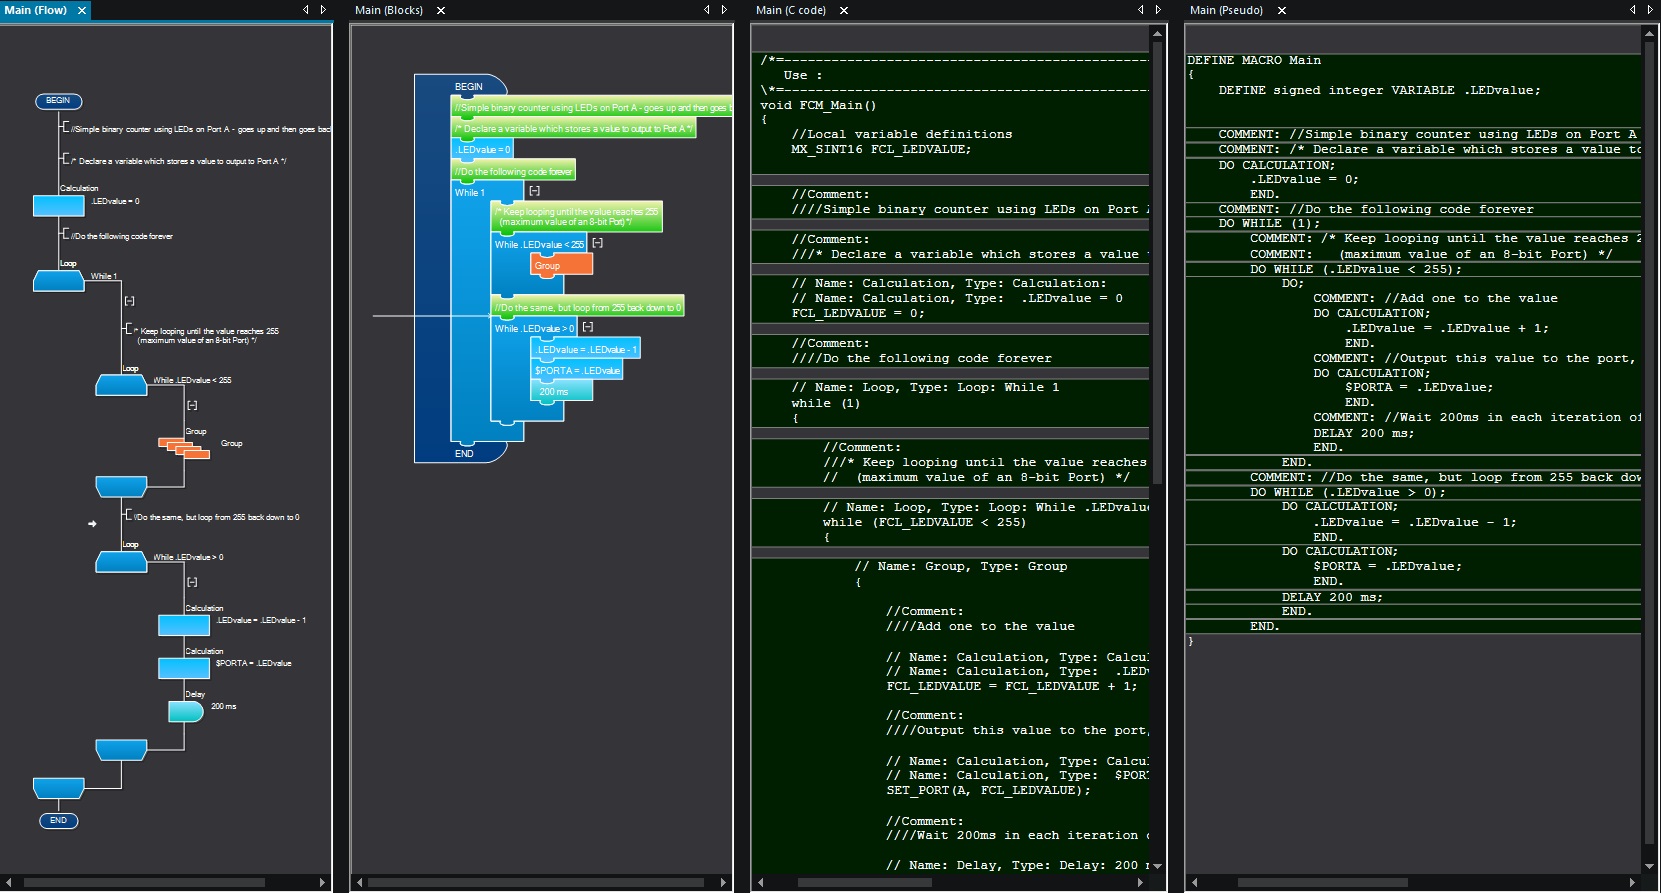Screen dimensions: 1661x893
Task: Click the C code panel vertical scrollbar thumb
Action: [1157, 262]
